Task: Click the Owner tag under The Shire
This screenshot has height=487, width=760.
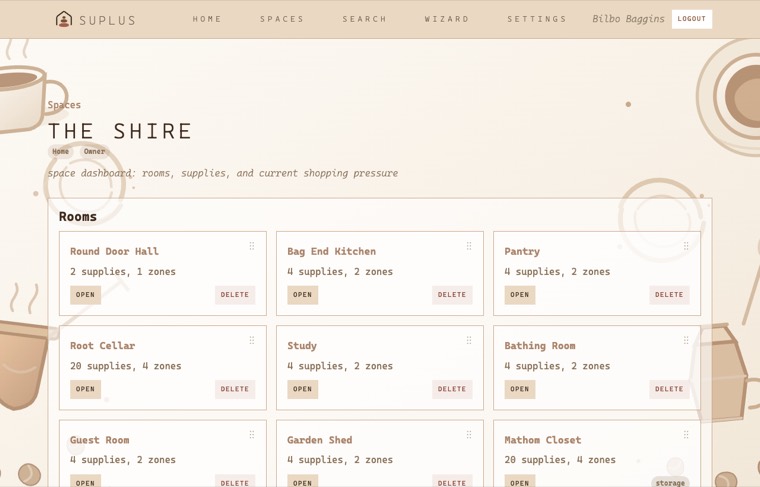Action: click(94, 151)
